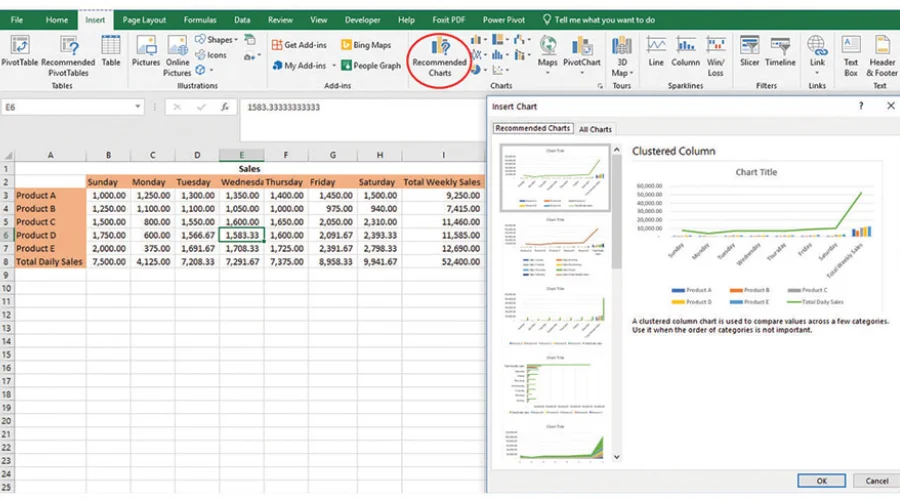The width and height of the screenshot is (900, 500).
Task: Open Recommended PivotTables
Action: point(68,56)
